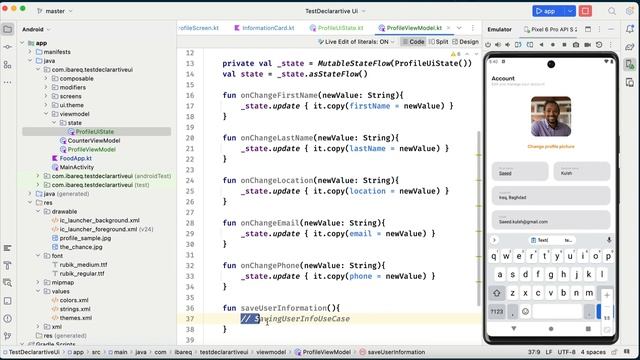Open the Running Devices tool window icon
This screenshot has width=640, height=360.
click(x=630, y=64)
